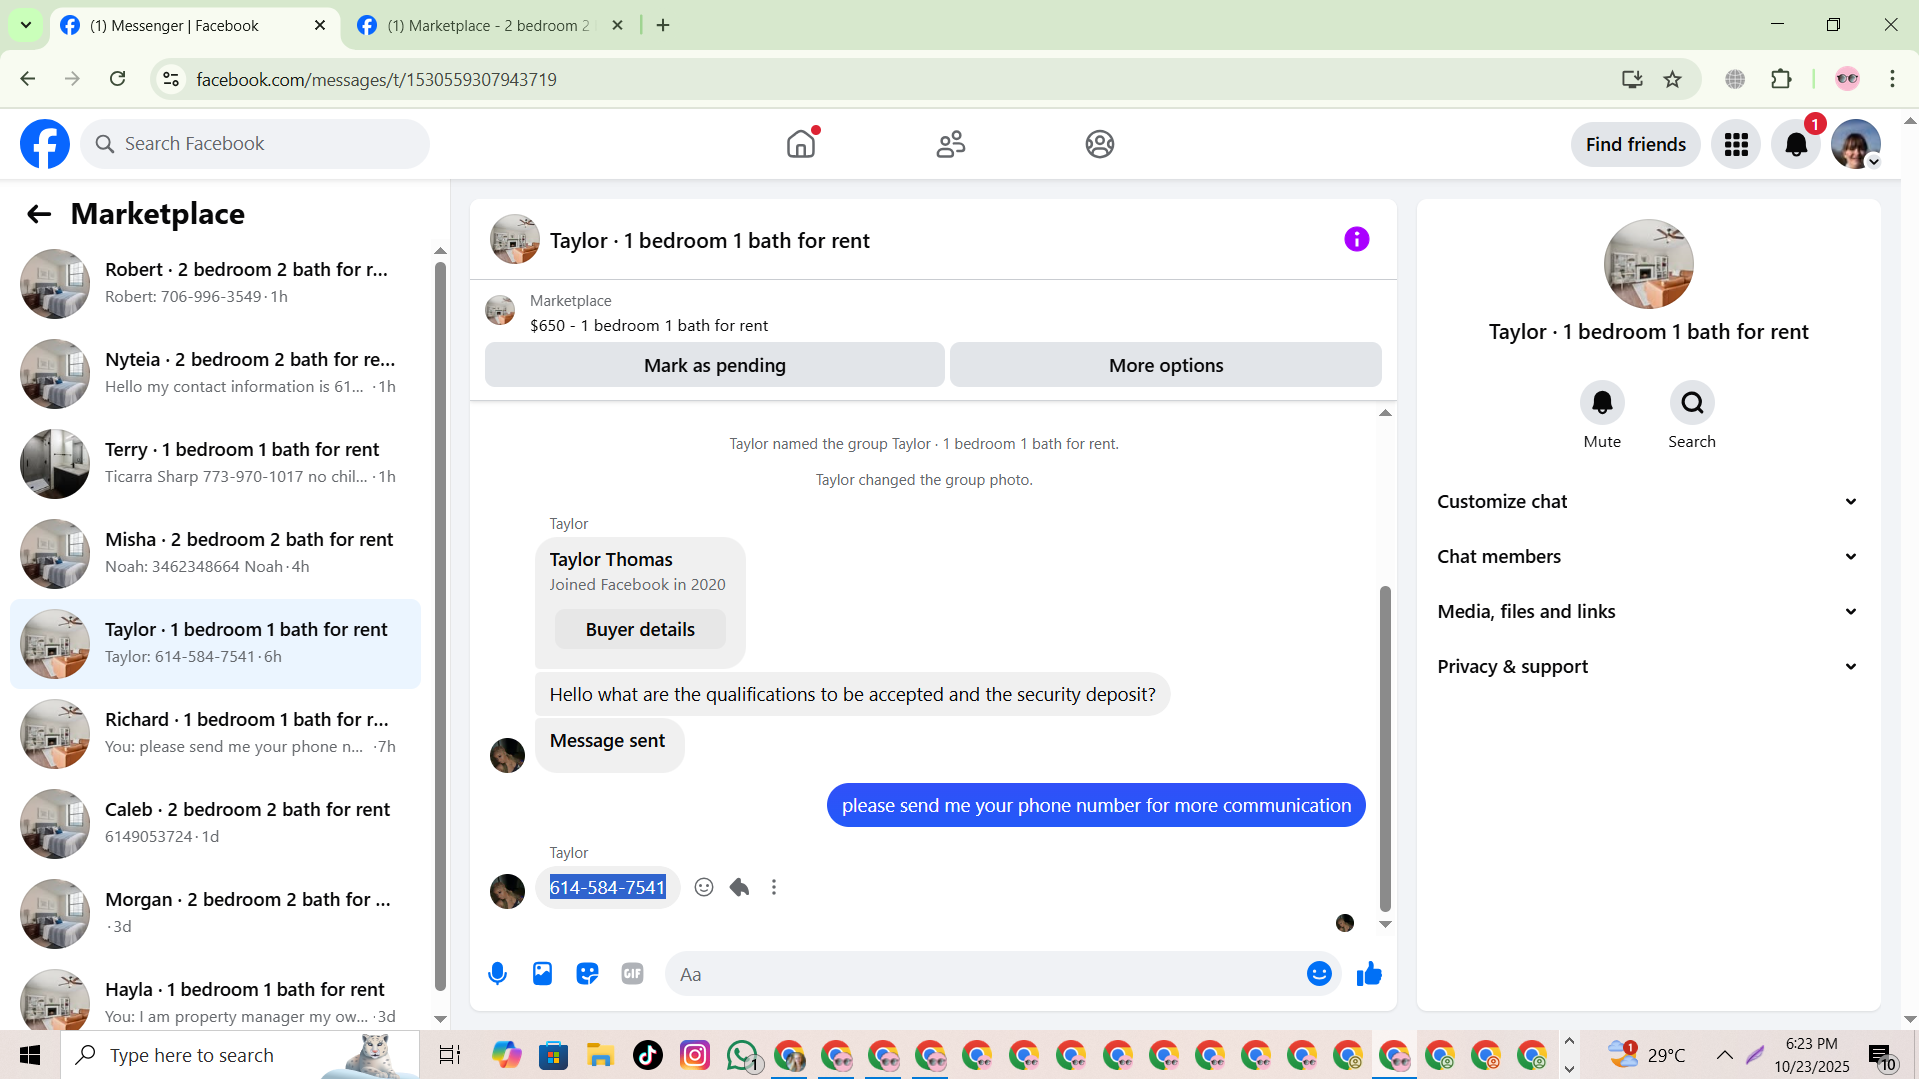
Task: Open Terry 1 bedroom 1 bath conversation
Action: click(215, 464)
